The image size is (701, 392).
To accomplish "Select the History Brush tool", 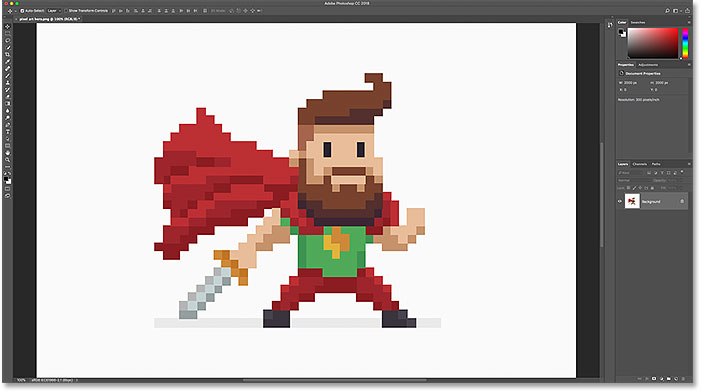I will (x=8, y=89).
